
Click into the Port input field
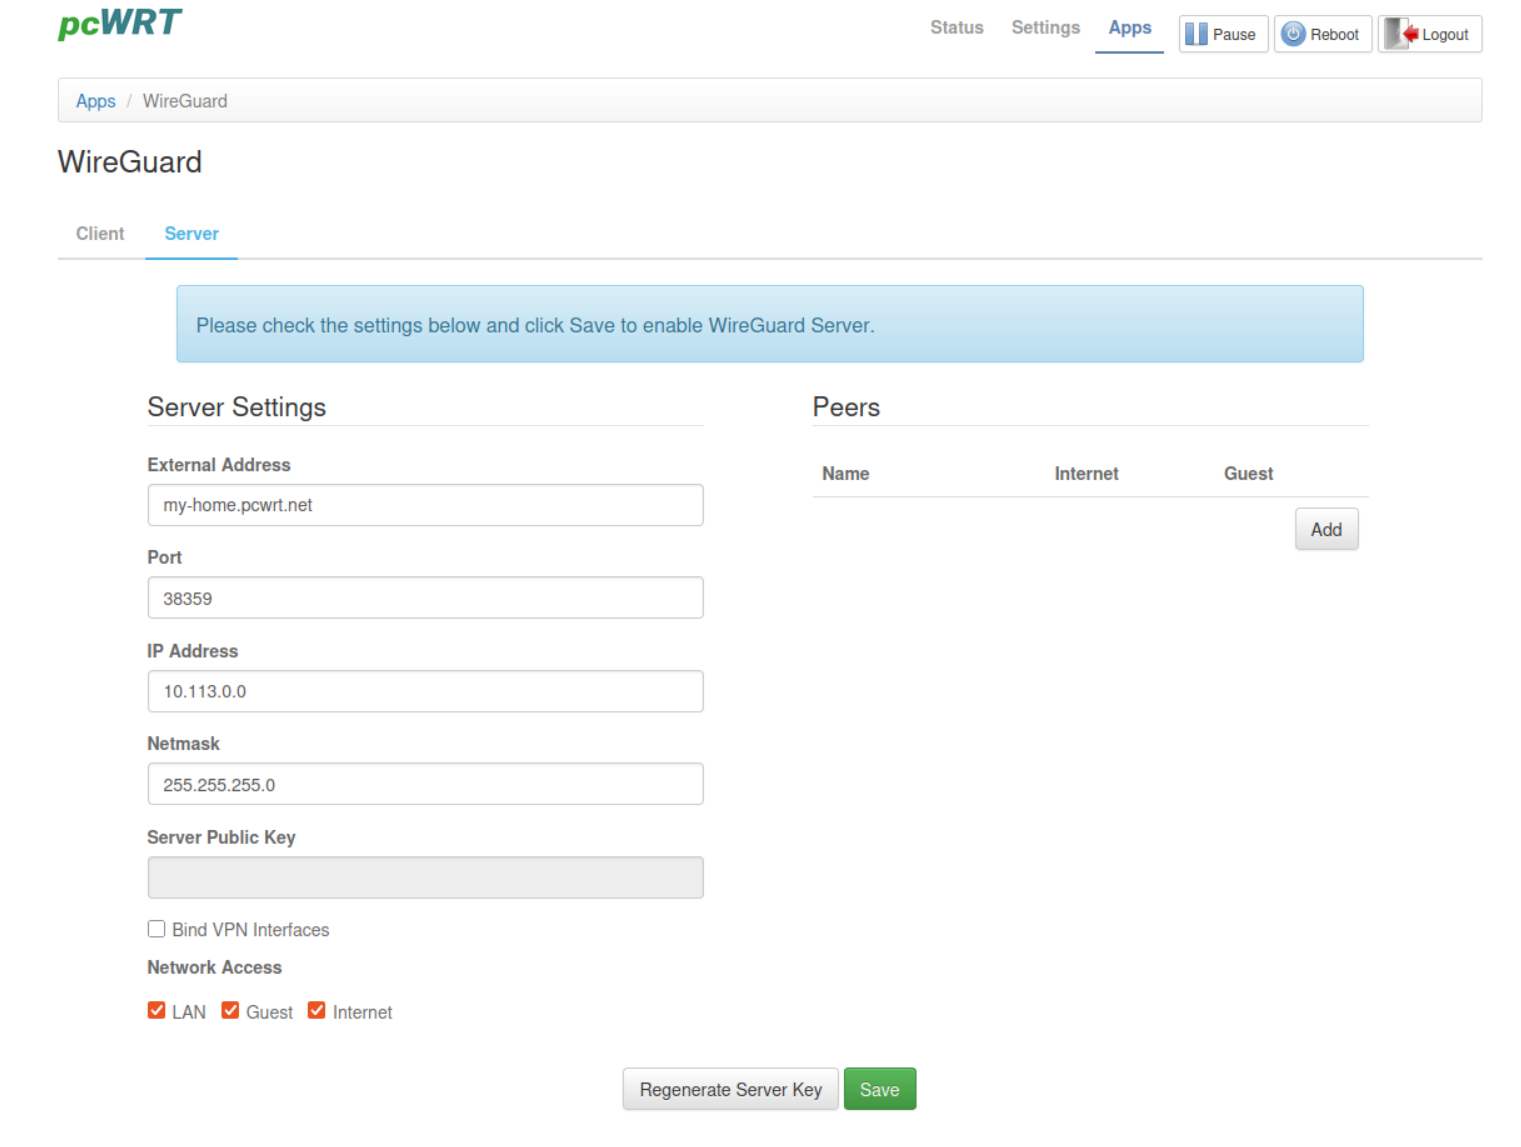[x=425, y=598]
